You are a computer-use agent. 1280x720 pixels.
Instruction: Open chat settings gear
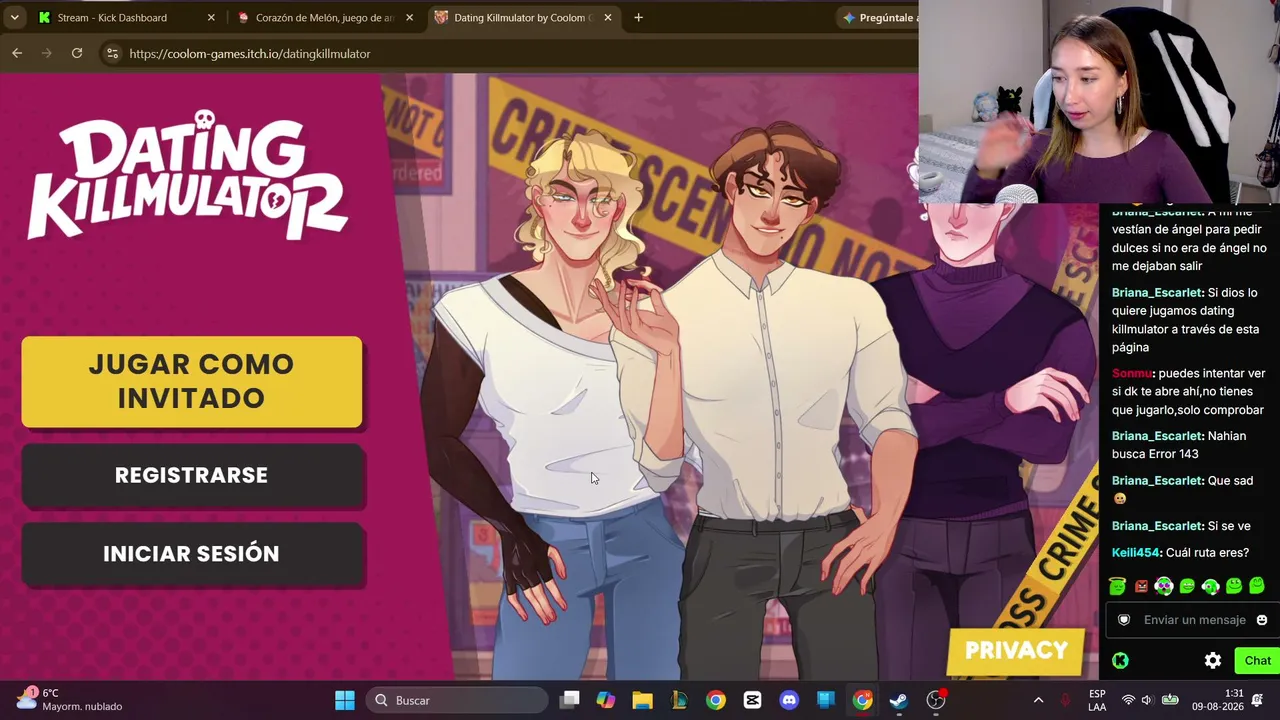click(1213, 661)
